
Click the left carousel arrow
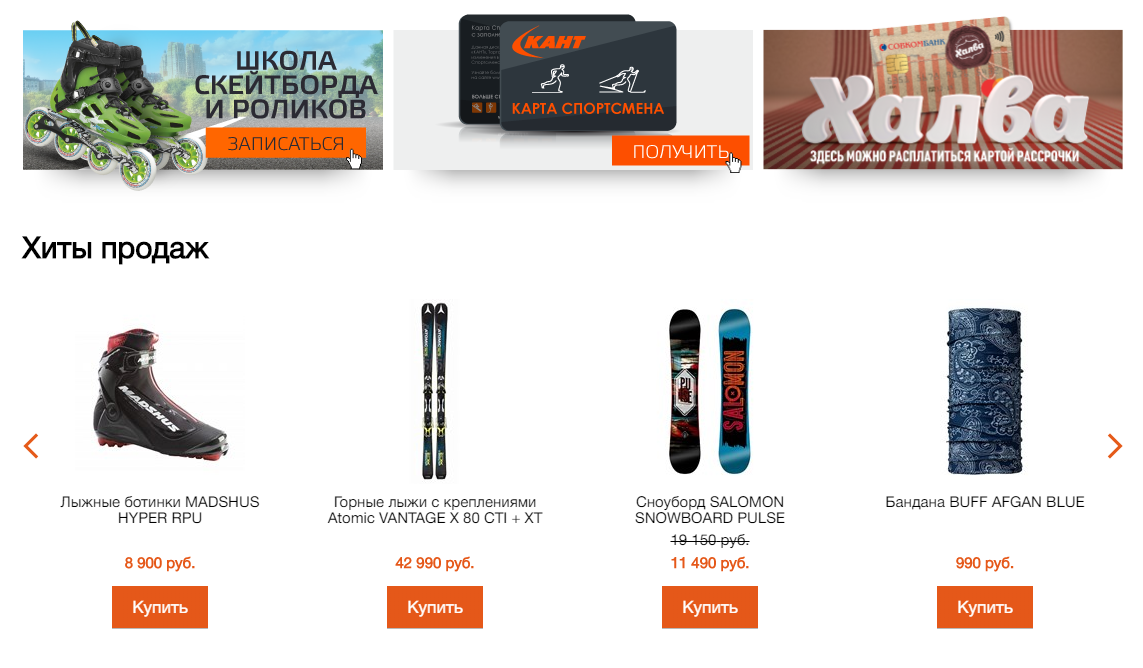(31, 446)
